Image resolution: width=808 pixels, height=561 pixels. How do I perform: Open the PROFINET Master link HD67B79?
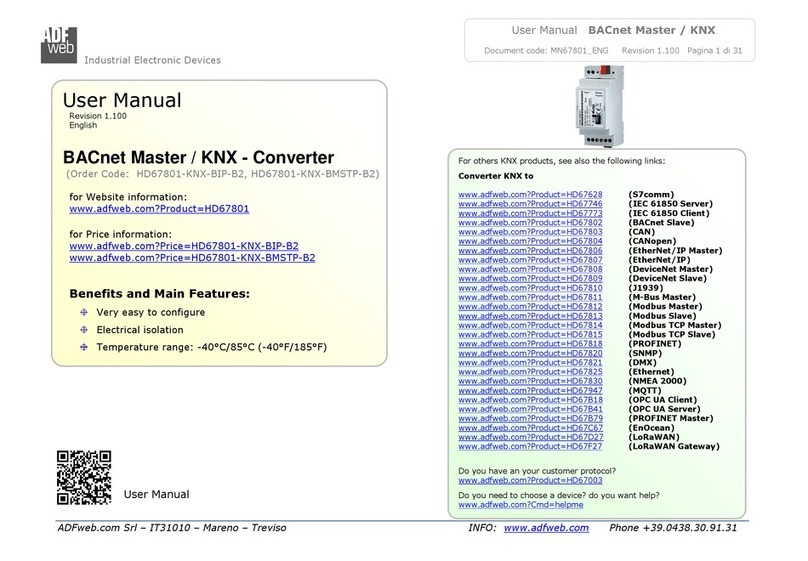tap(530, 418)
